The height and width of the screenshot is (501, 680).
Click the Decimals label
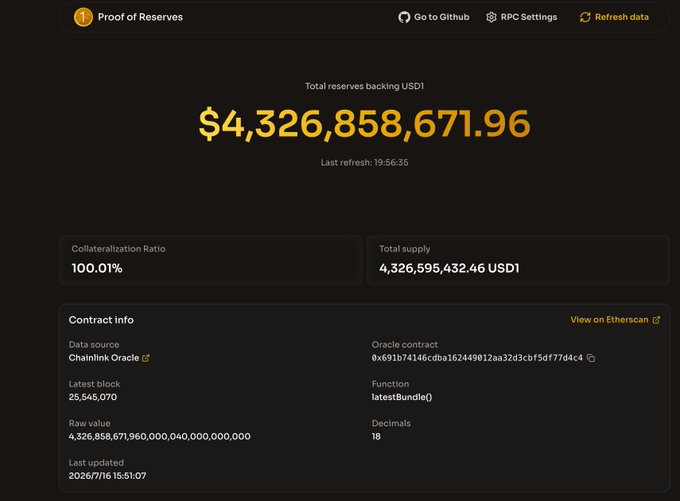pyautogui.click(x=391, y=423)
